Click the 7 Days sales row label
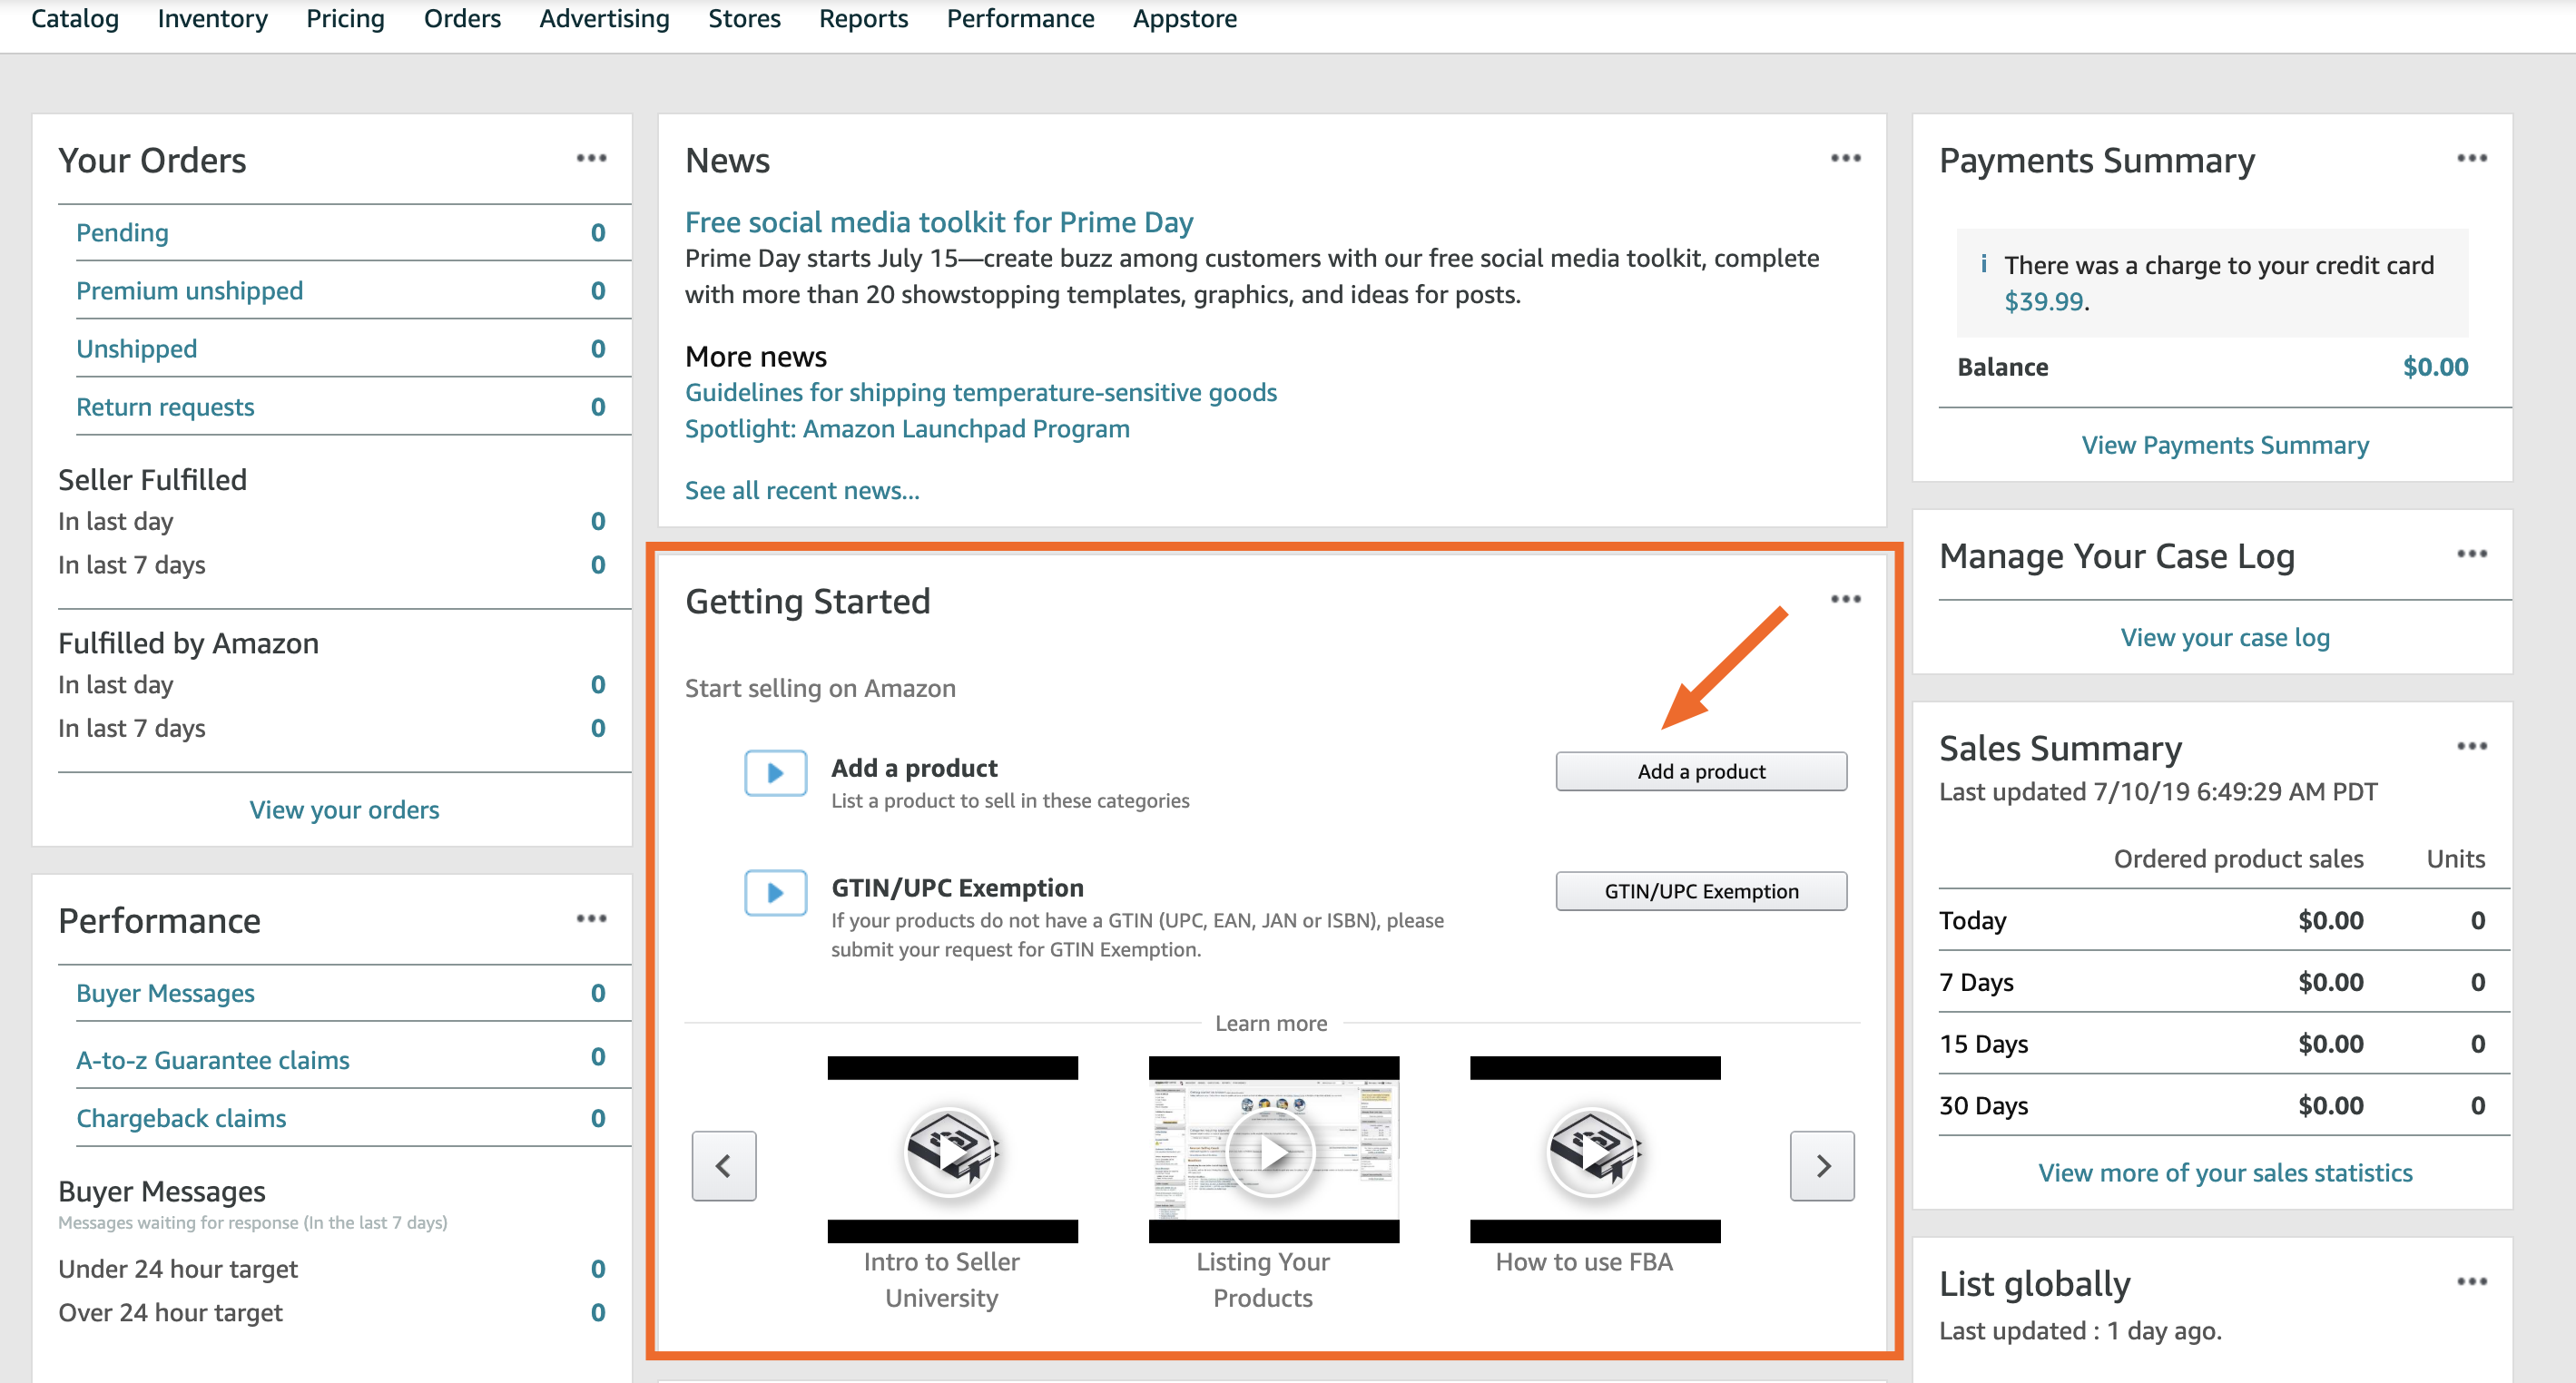 pos(1976,982)
